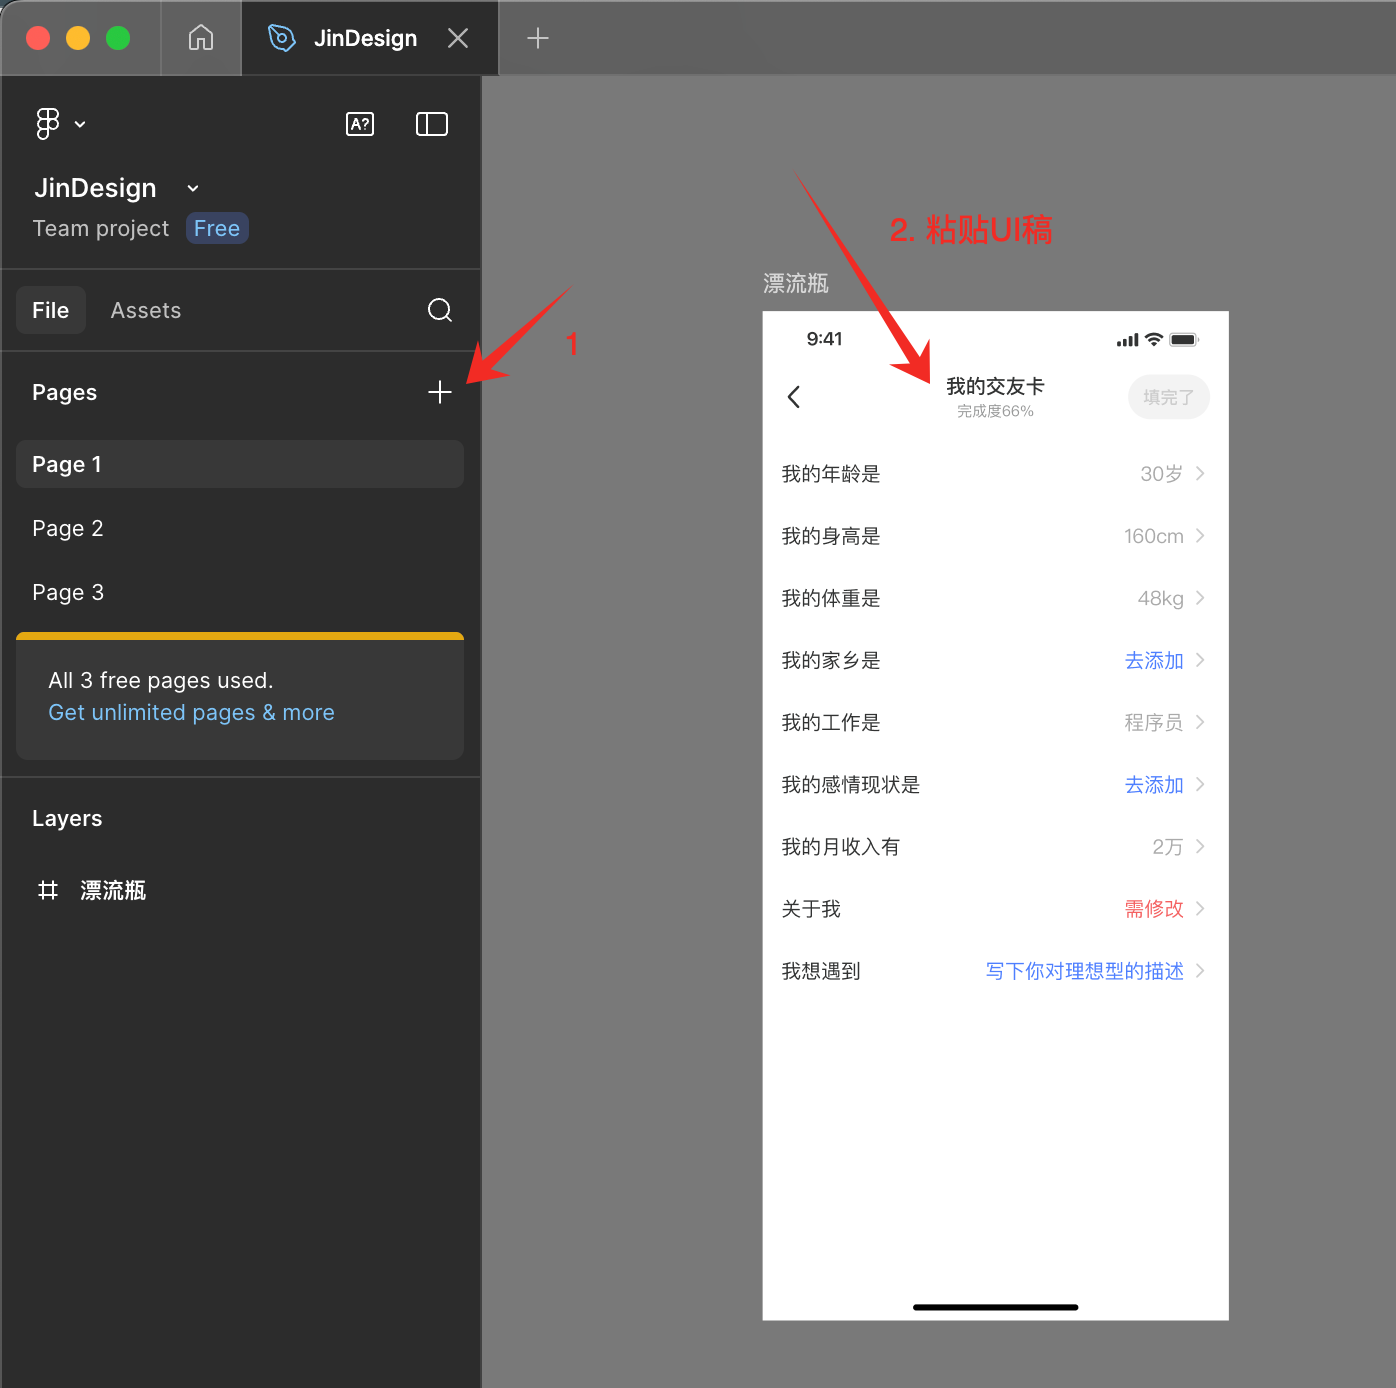Expand the chevron next to Figma logo
1396x1388 pixels.
[x=80, y=124]
